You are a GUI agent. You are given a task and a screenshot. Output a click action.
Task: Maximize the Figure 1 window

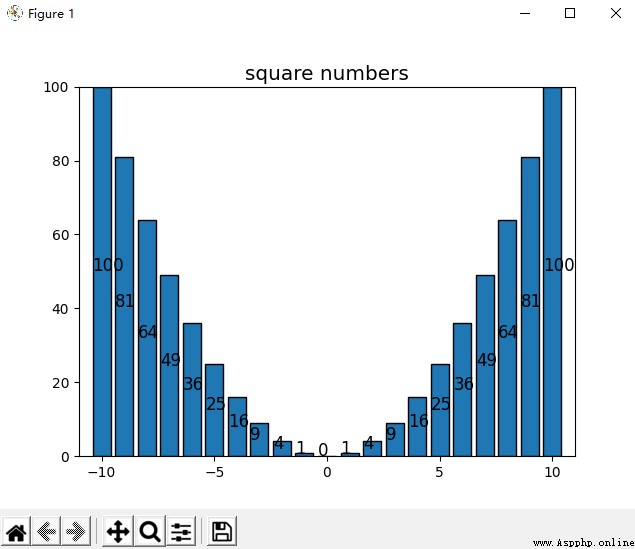coord(570,13)
